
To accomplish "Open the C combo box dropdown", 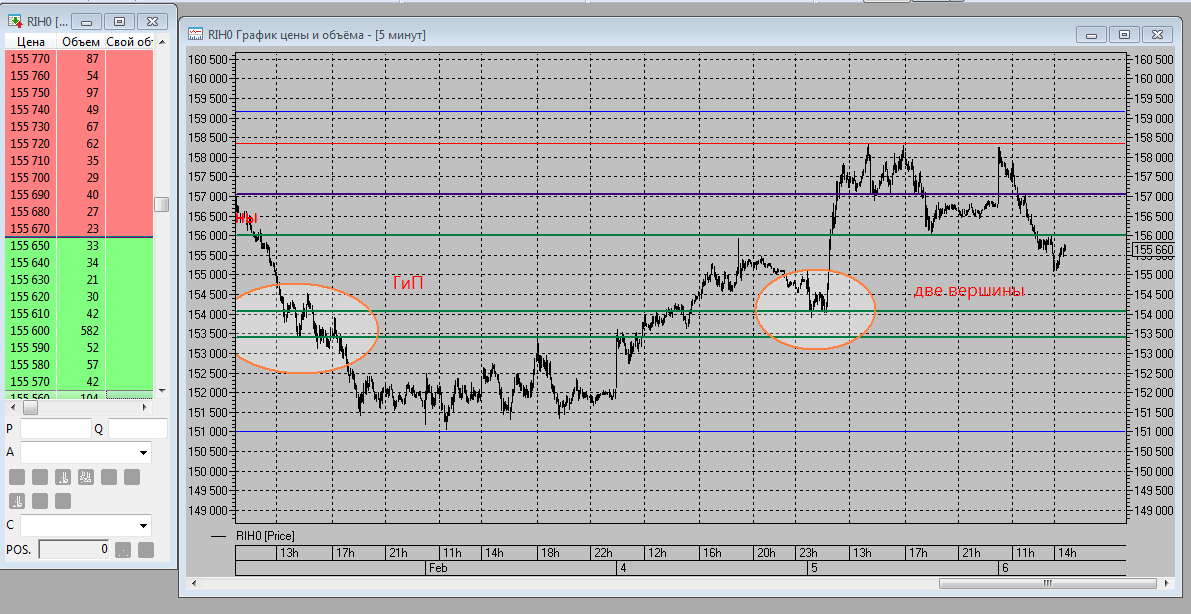I will point(143,525).
